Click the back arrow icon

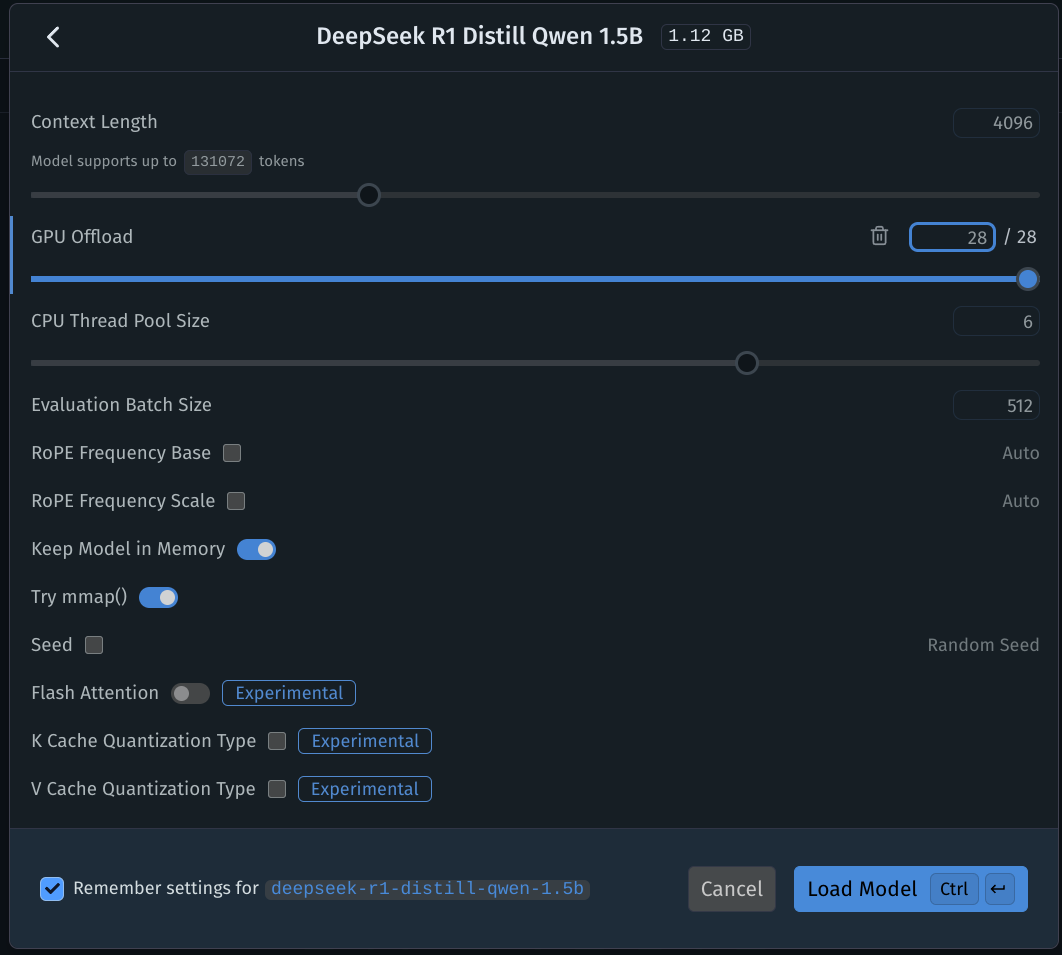point(54,37)
